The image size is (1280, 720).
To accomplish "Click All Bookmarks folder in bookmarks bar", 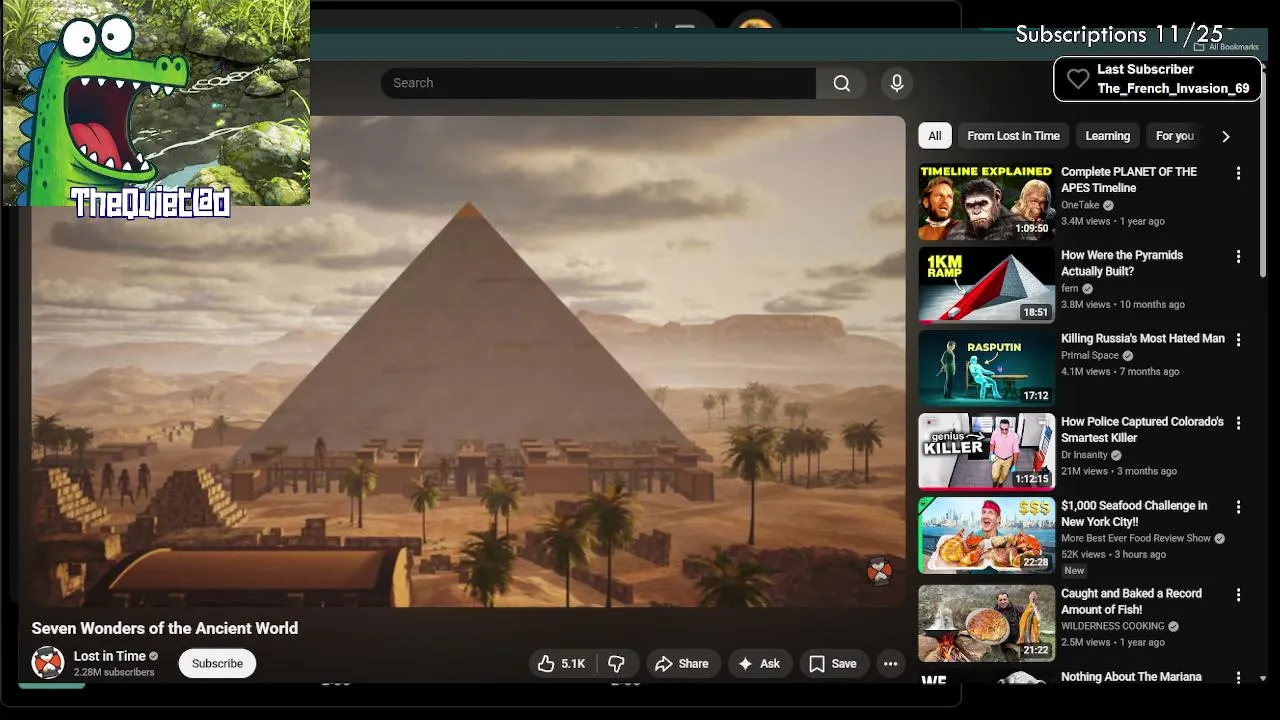I will tap(1226, 47).
